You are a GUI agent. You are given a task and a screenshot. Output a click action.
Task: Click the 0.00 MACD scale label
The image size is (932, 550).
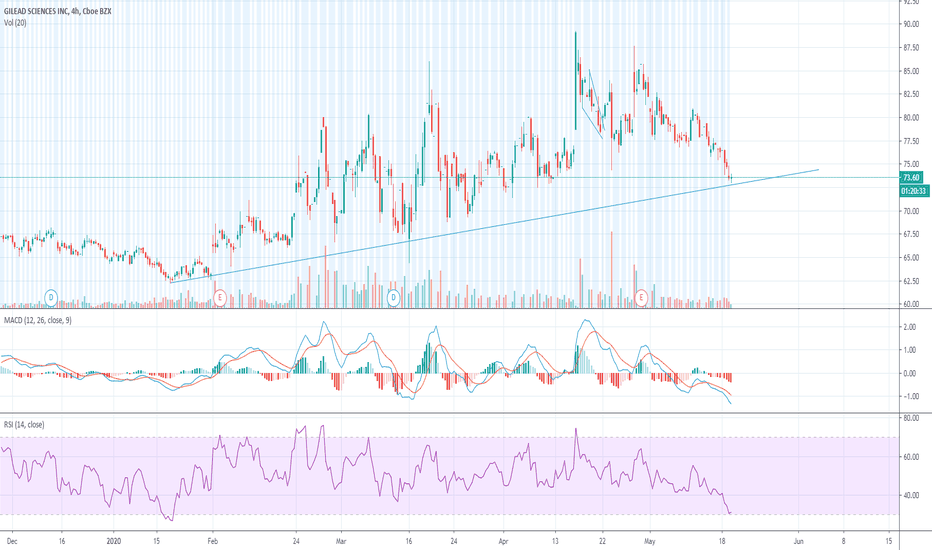[x=909, y=373]
